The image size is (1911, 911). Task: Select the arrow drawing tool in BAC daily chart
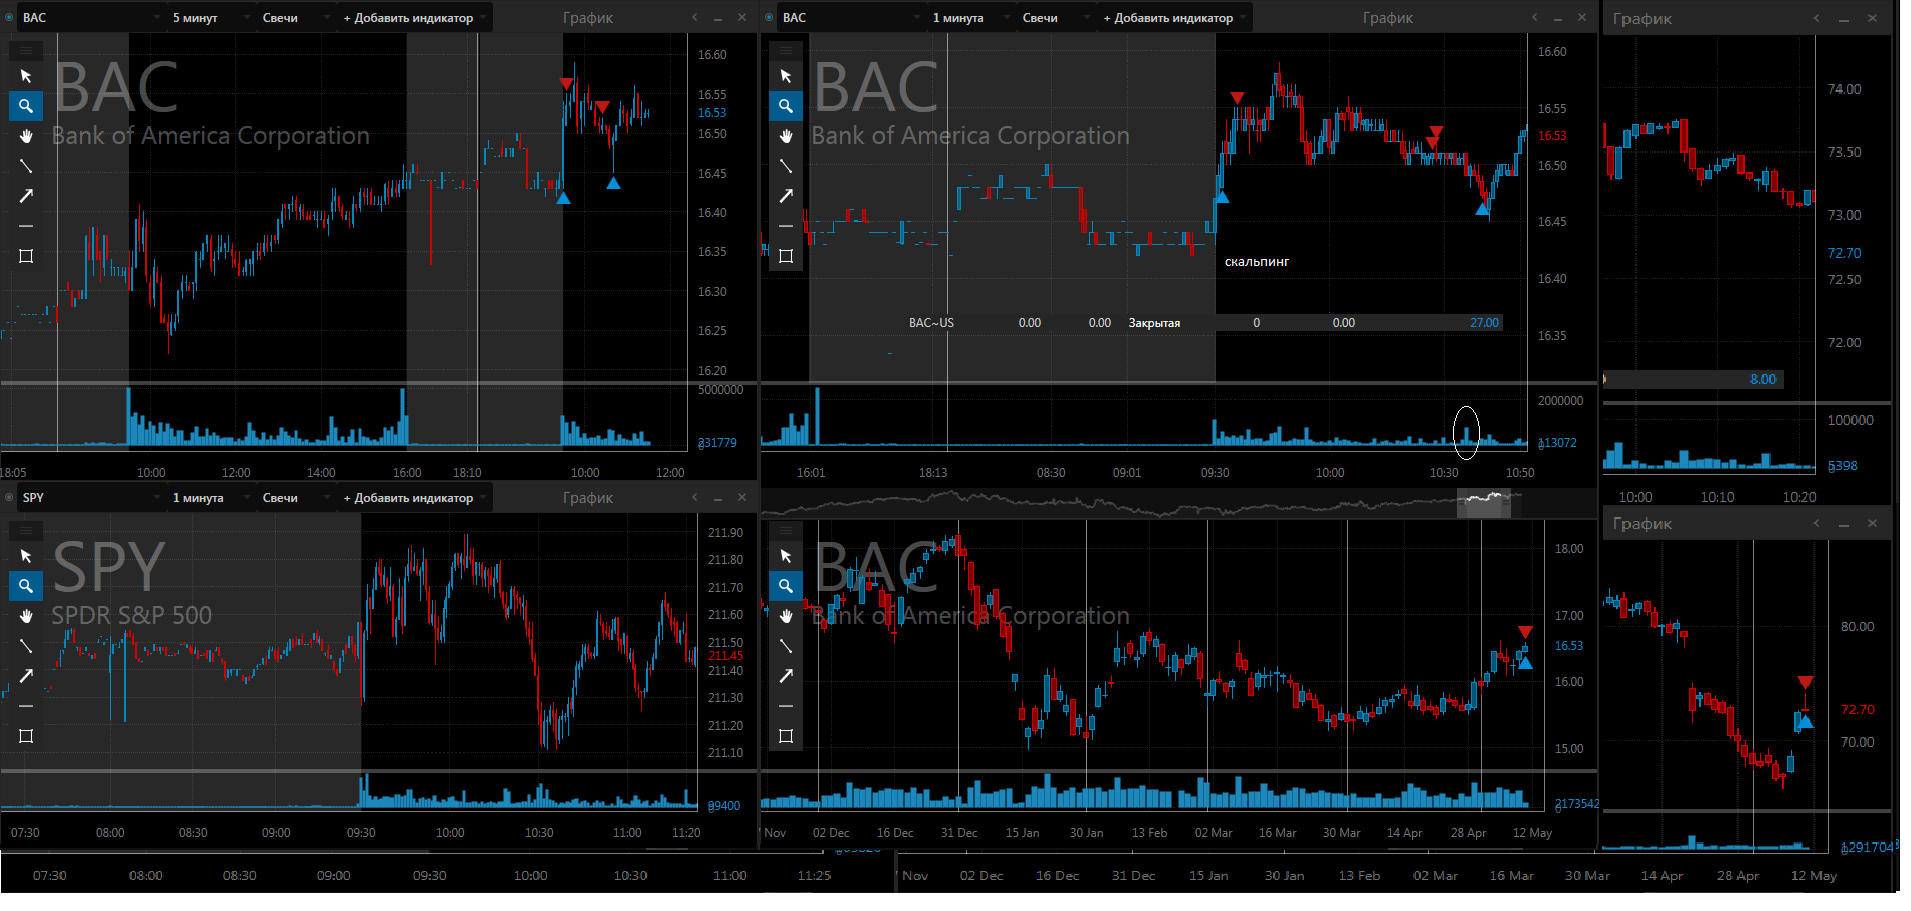786,676
